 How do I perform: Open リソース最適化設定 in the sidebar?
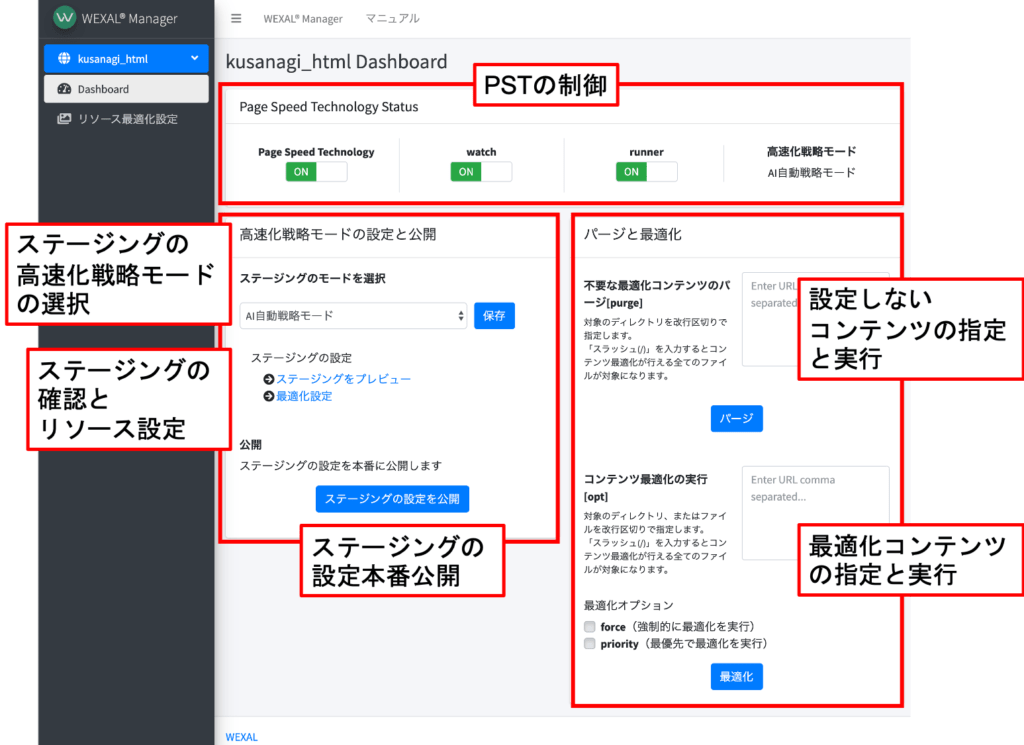[126, 119]
